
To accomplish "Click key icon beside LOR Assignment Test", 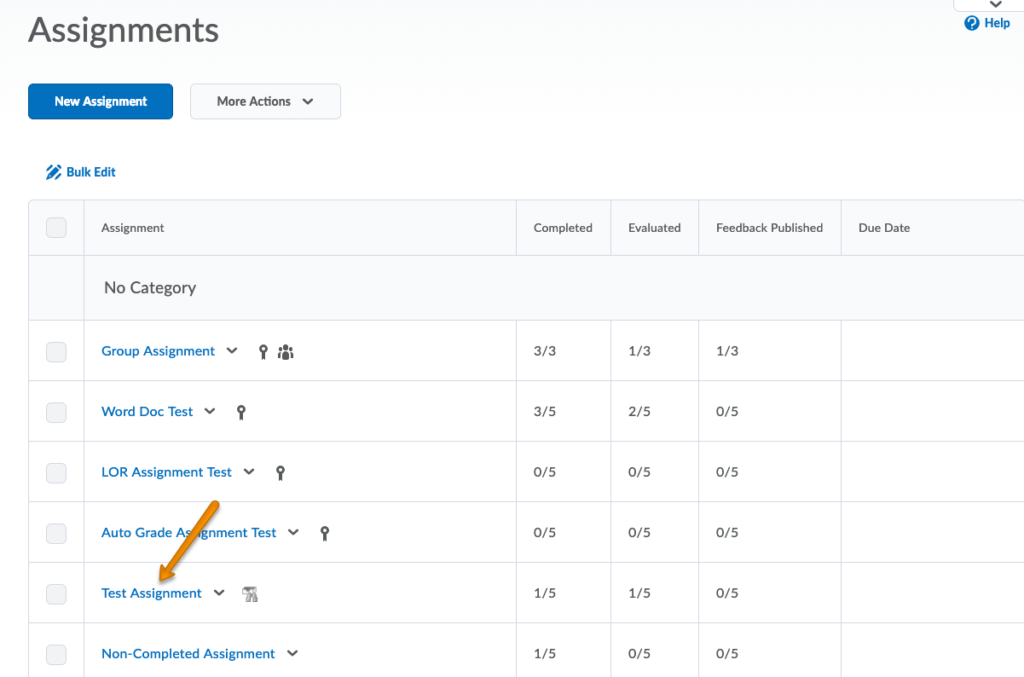I will [281, 472].
